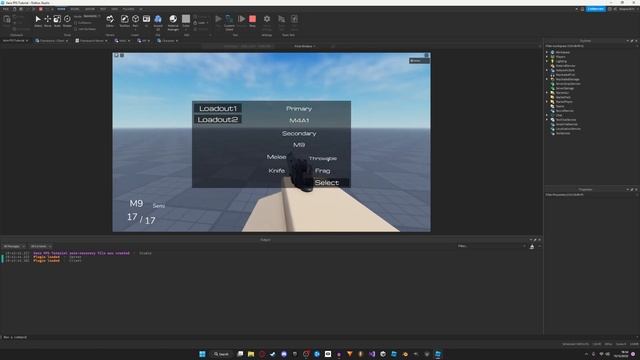This screenshot has width=640, height=360.
Task: Open Windows Start menu
Action: 202,354
